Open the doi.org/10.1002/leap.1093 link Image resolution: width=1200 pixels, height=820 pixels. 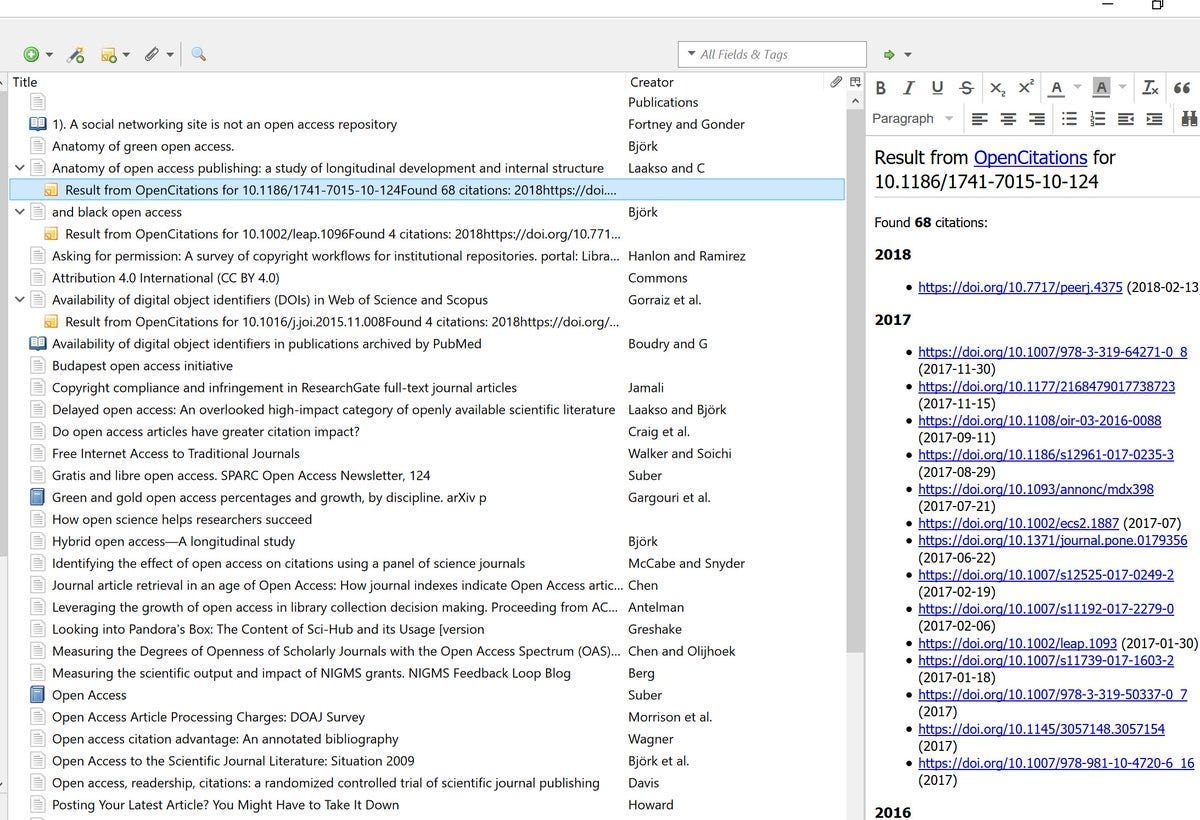[1017, 643]
